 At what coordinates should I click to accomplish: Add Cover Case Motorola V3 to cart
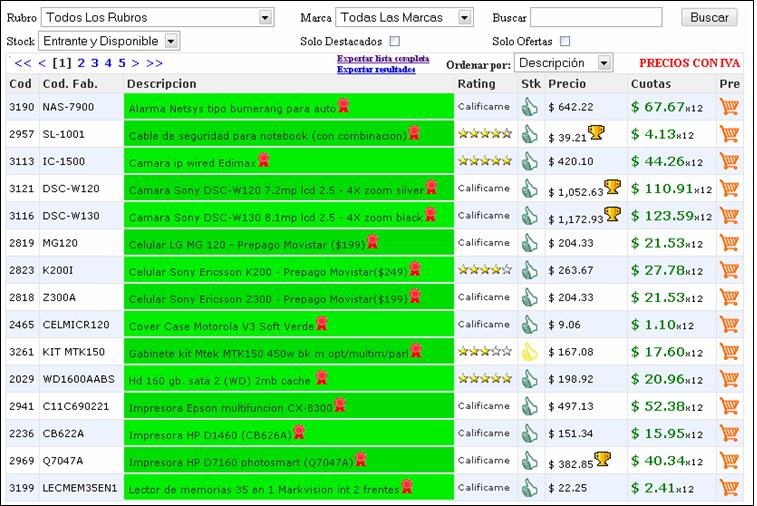pos(729,324)
